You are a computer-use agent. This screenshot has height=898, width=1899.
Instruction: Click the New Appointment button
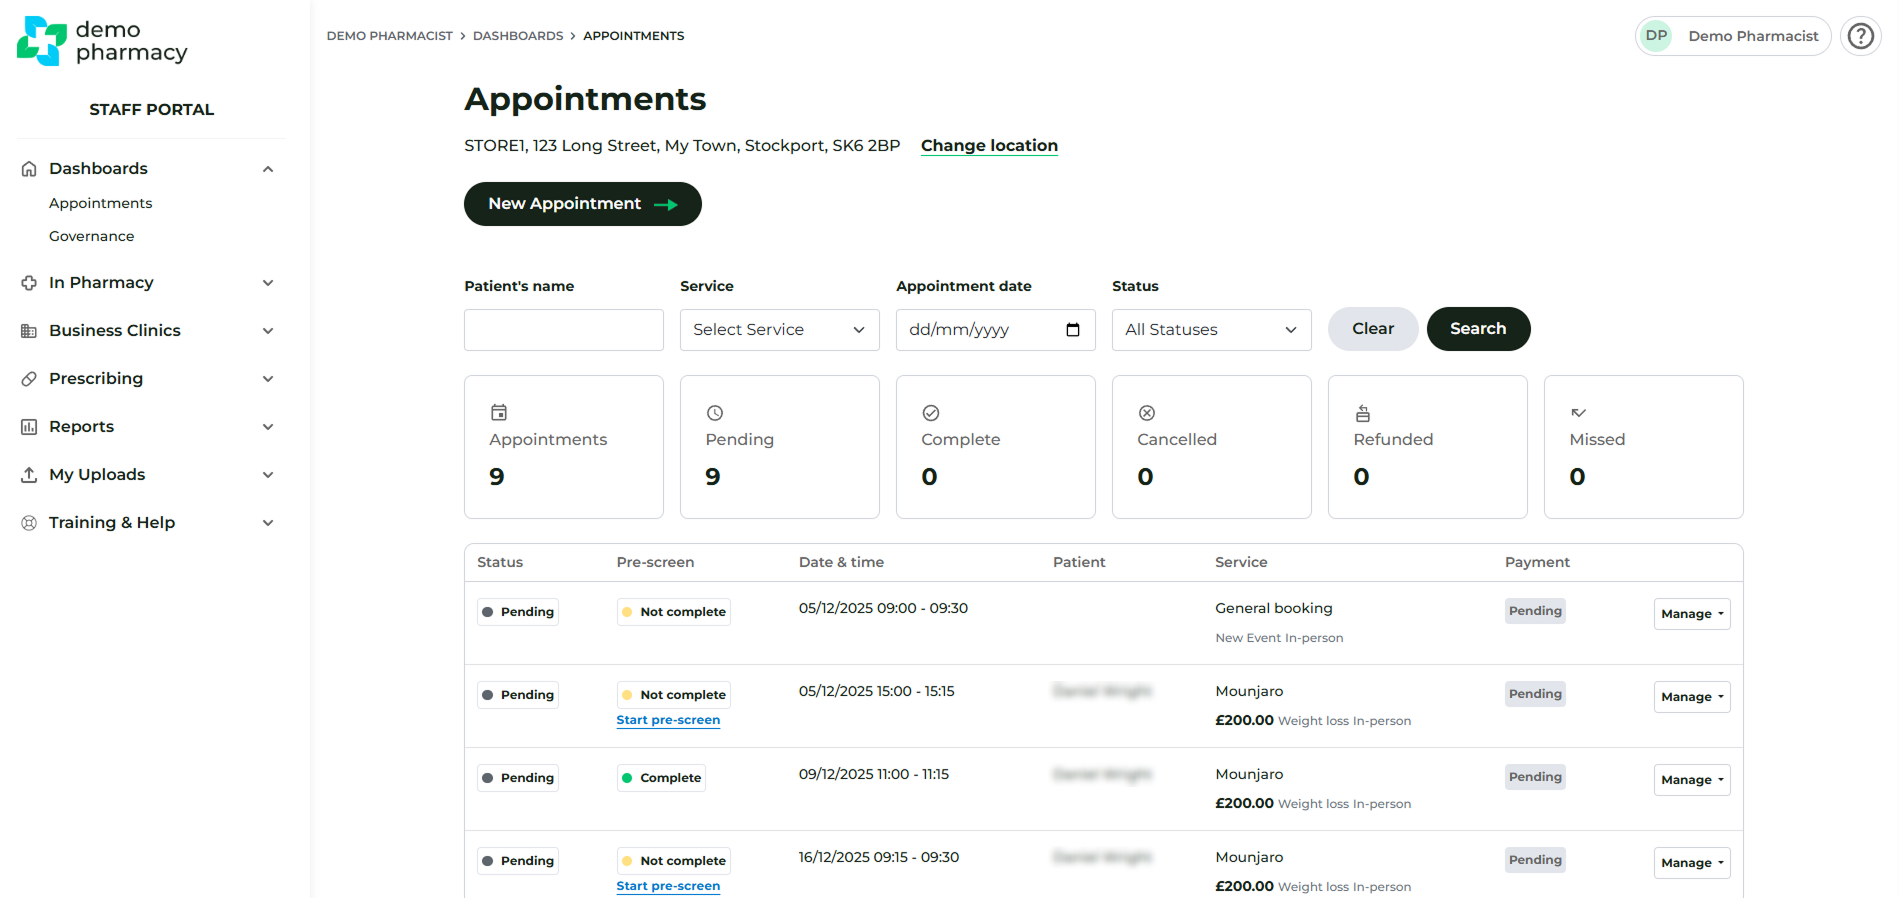(582, 204)
